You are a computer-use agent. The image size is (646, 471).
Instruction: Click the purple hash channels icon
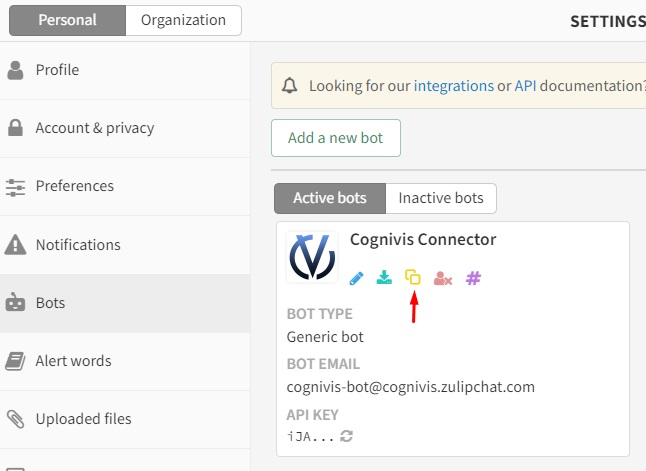[x=474, y=278]
